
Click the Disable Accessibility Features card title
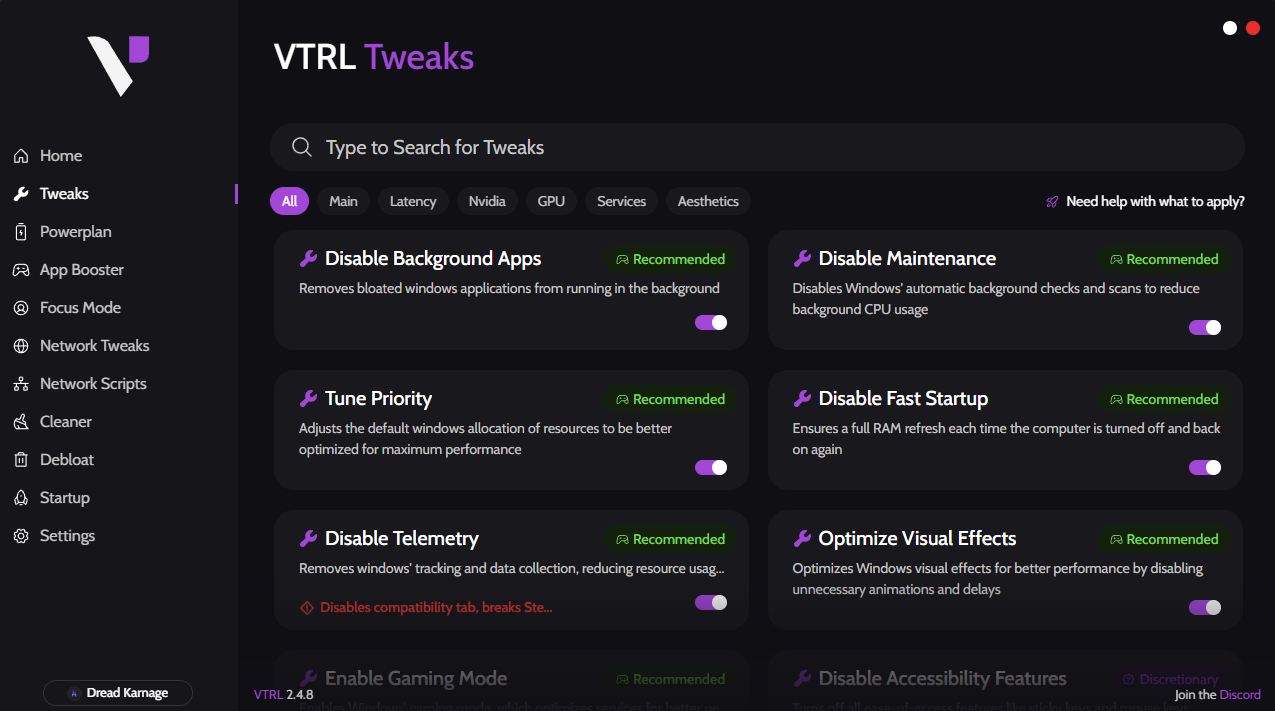tap(942, 679)
